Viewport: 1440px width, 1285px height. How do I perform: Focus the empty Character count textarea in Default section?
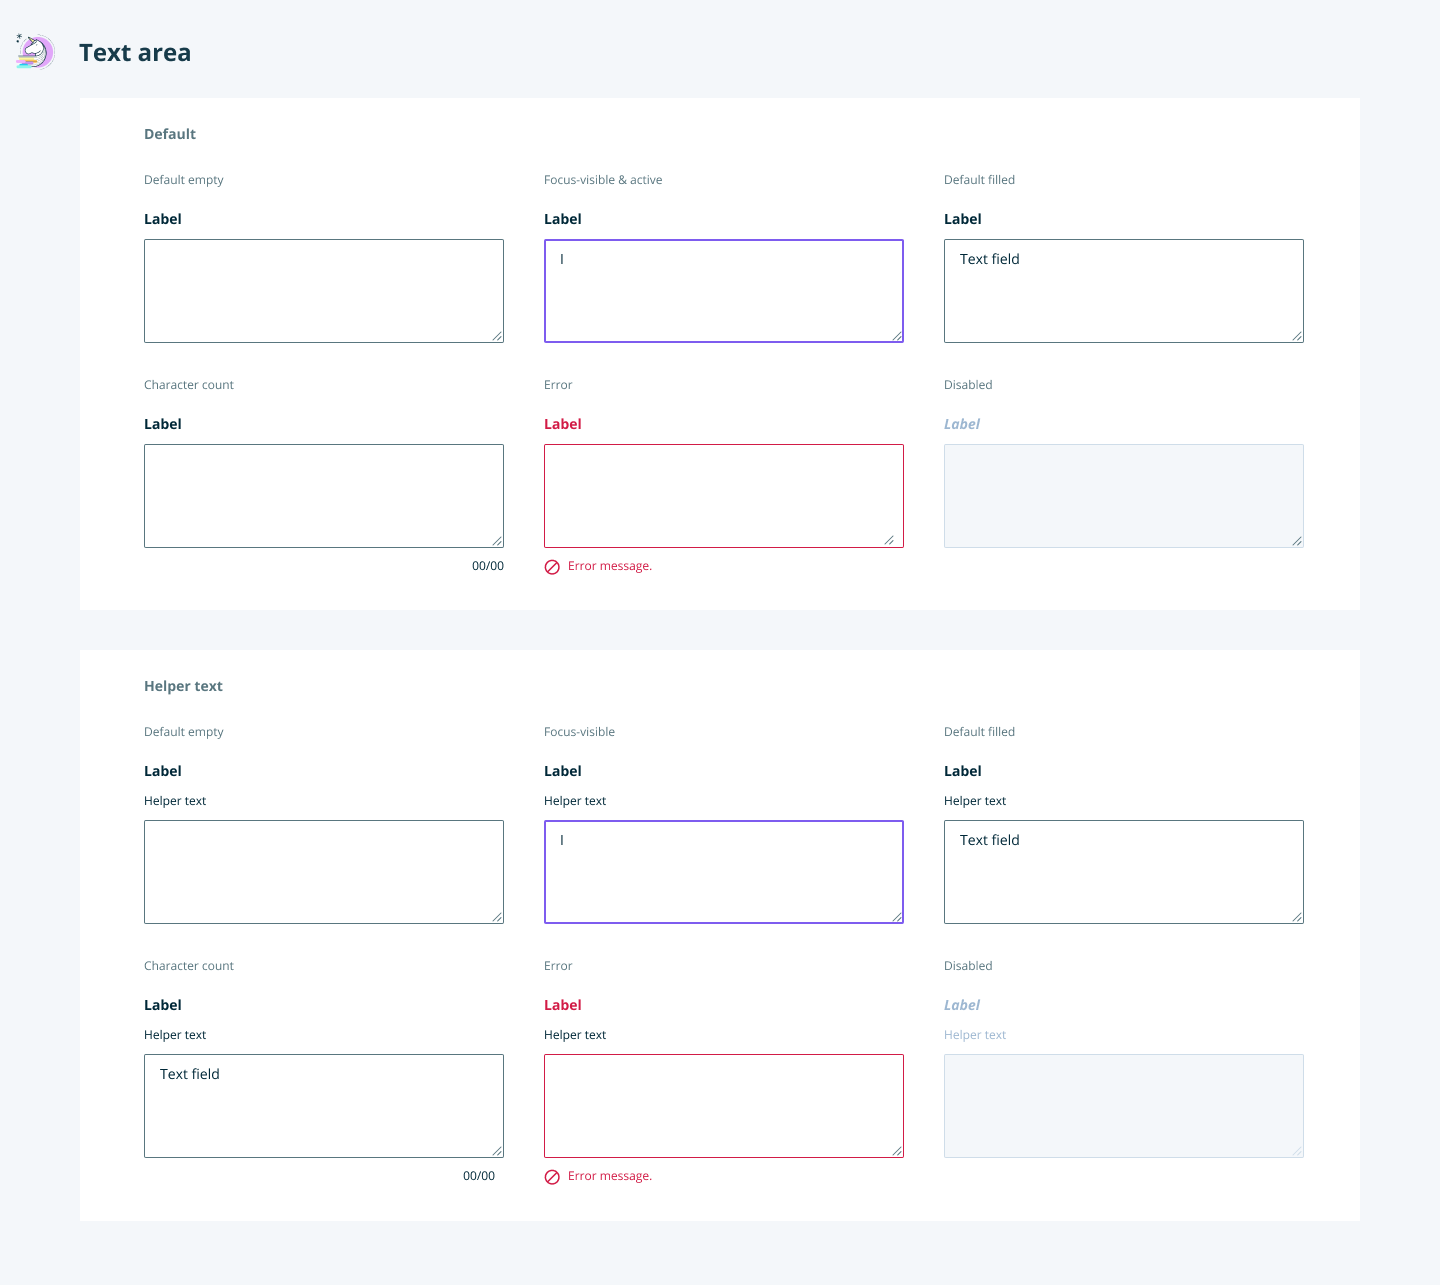coord(324,496)
